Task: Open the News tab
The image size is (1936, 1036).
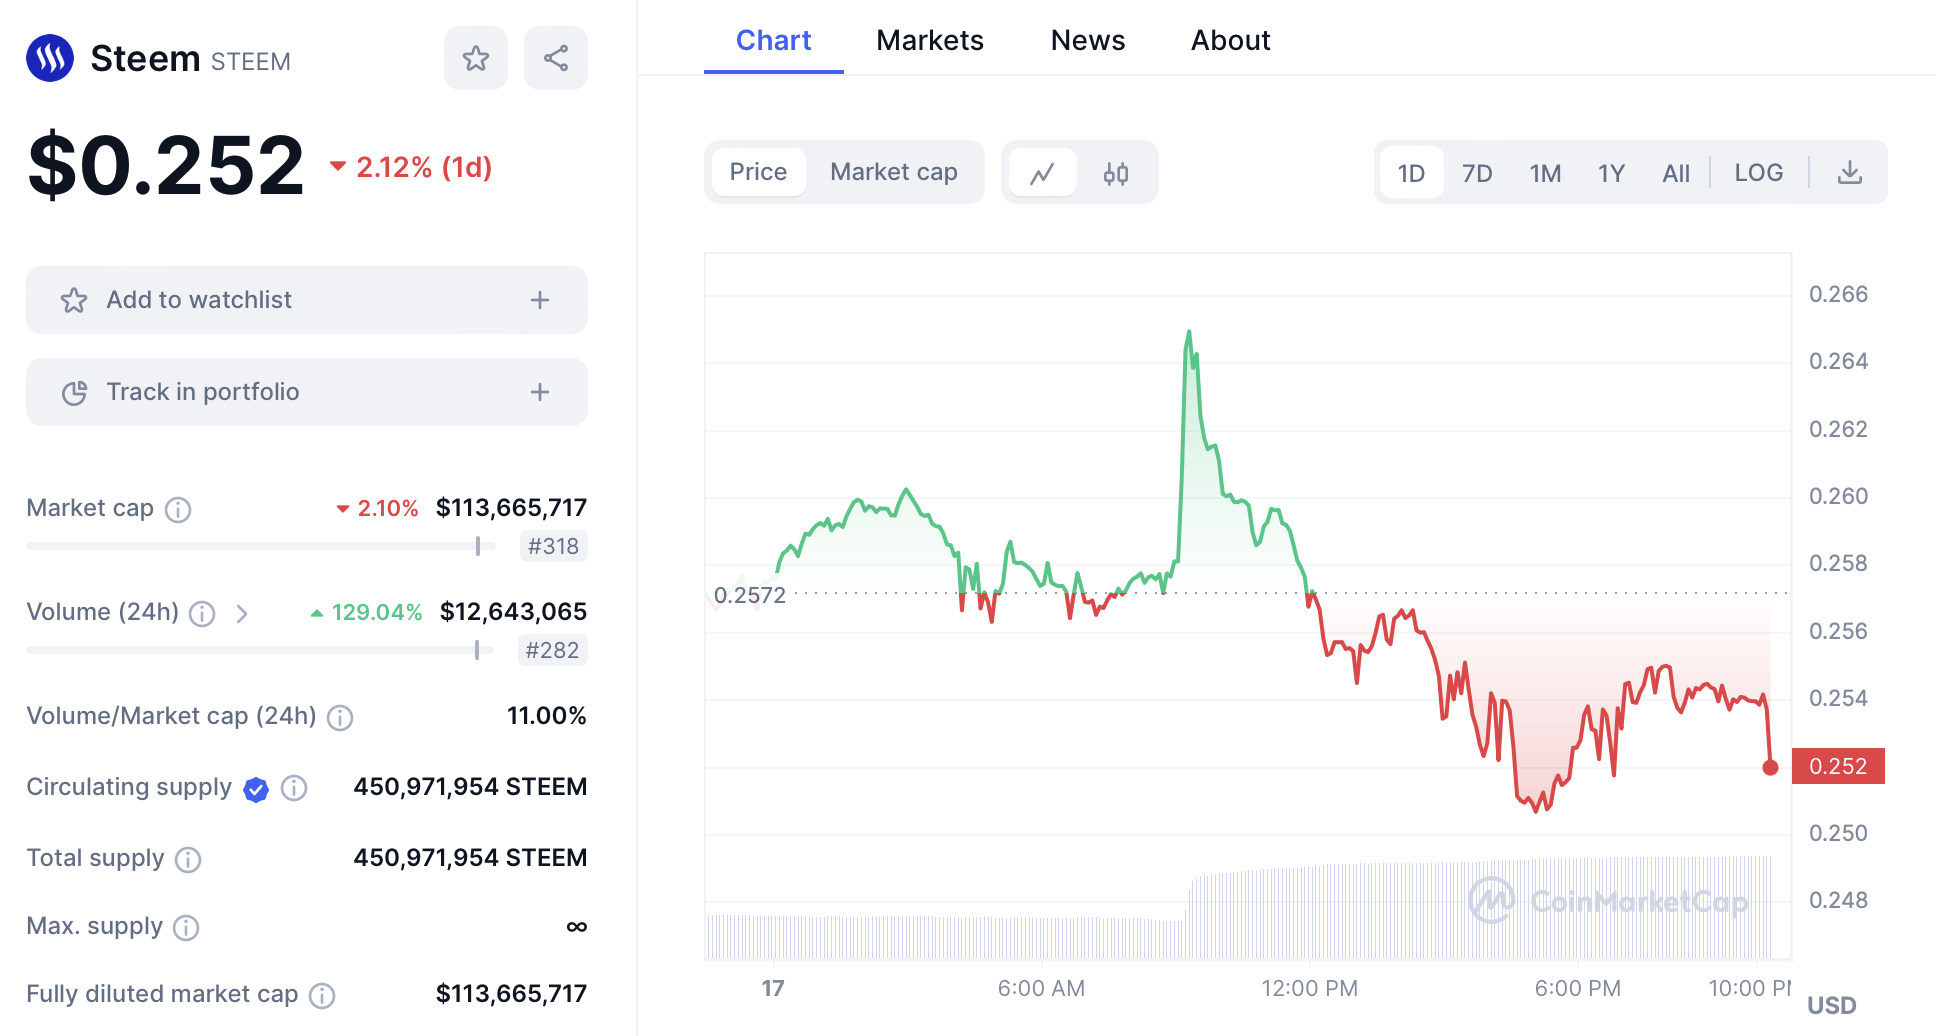Action: point(1087,40)
